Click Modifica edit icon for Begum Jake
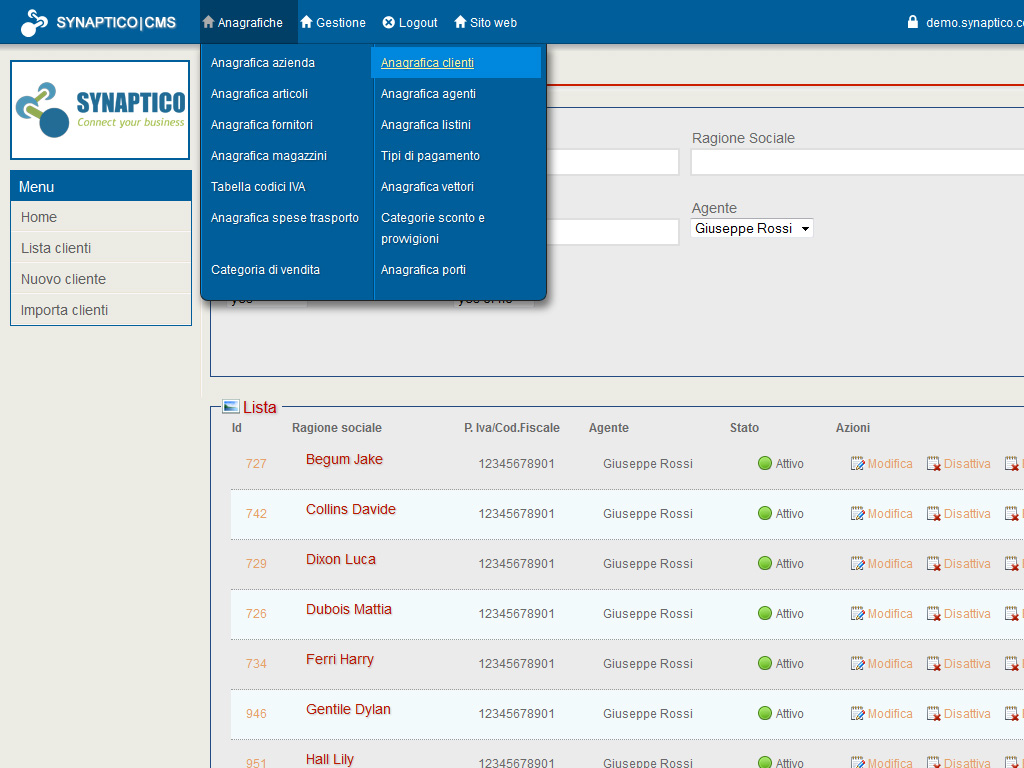The image size is (1024, 768). pos(857,464)
